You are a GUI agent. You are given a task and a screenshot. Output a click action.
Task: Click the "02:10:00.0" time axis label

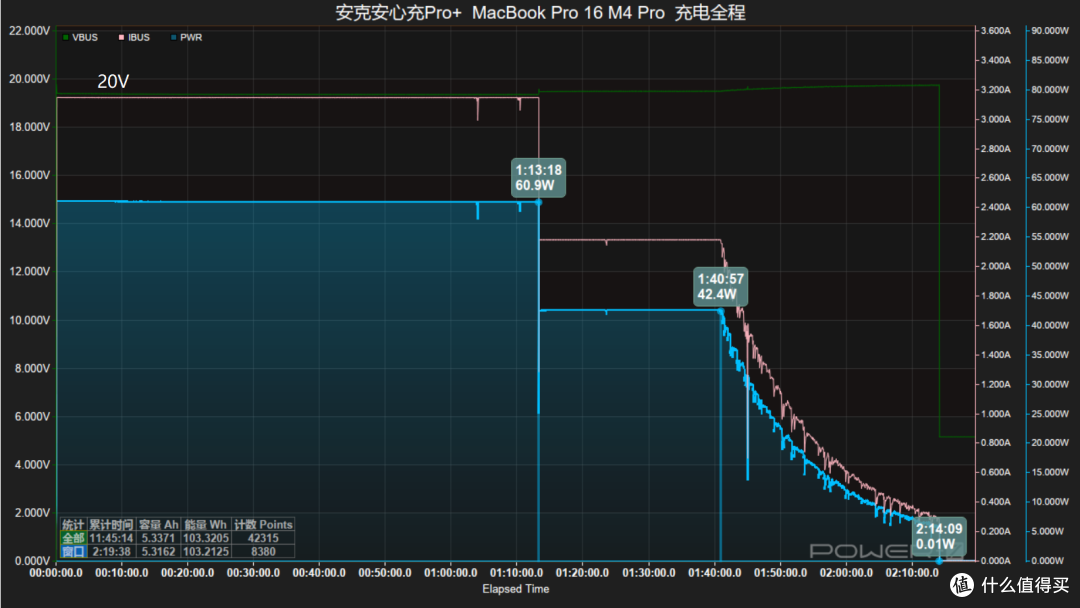(x=912, y=573)
